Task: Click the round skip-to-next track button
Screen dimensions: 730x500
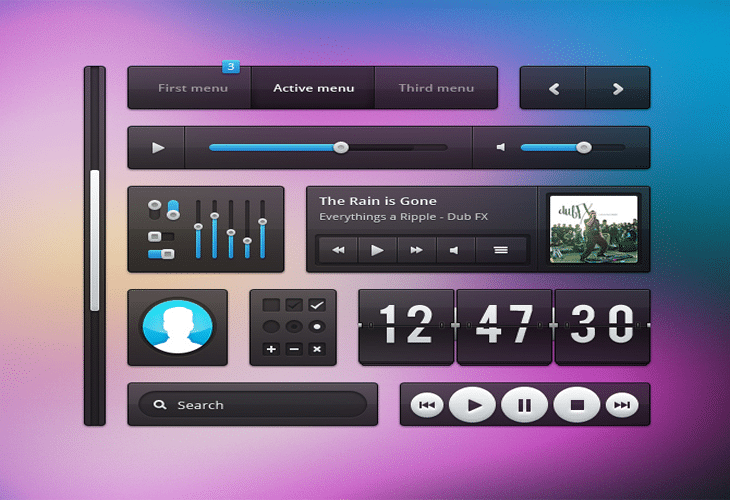Action: coord(622,405)
